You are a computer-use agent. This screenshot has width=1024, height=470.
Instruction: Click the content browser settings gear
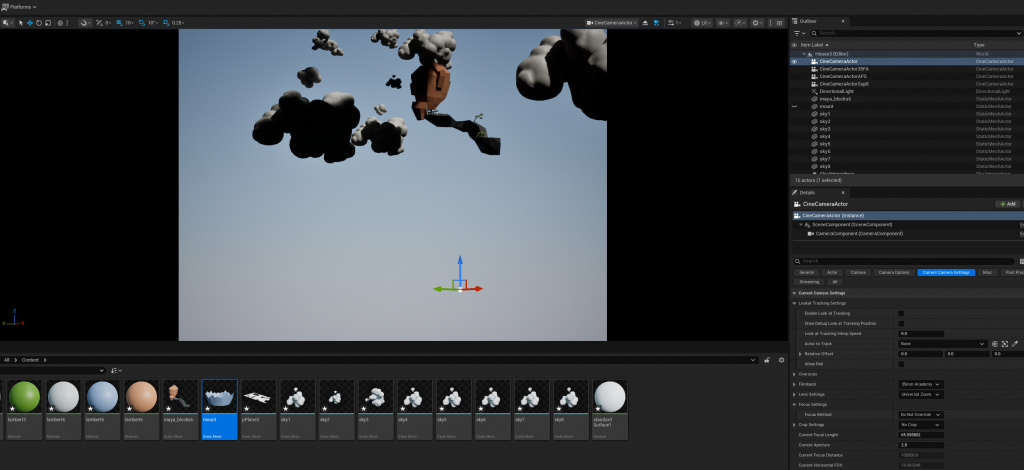click(781, 359)
